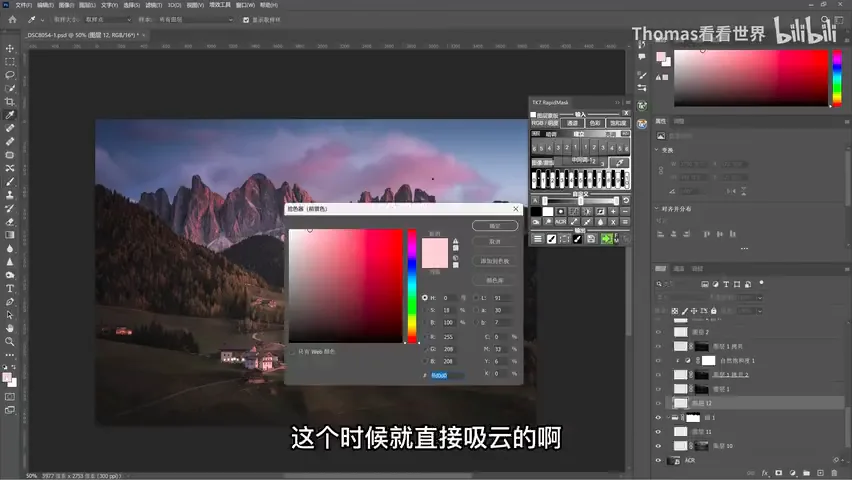Viewport: 852px width, 480px height.
Task: Open the Image menu
Action: [x=66, y=5]
